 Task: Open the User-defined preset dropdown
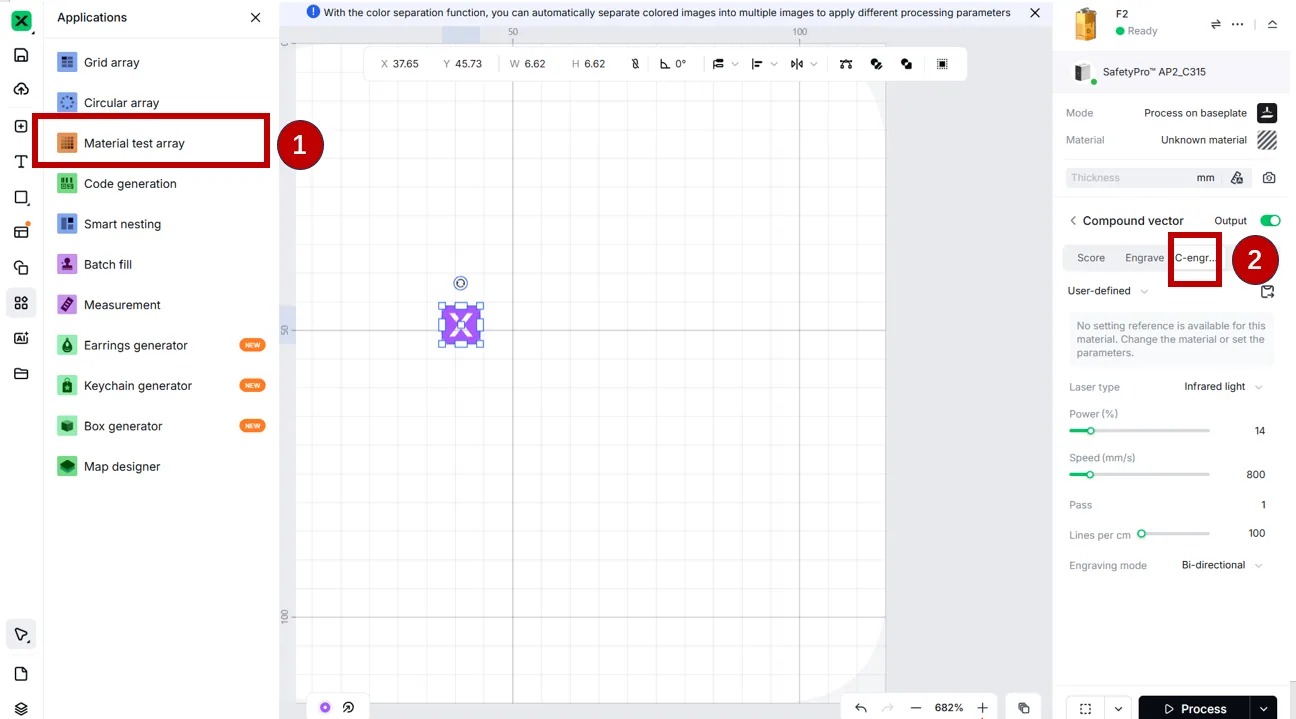click(1108, 291)
